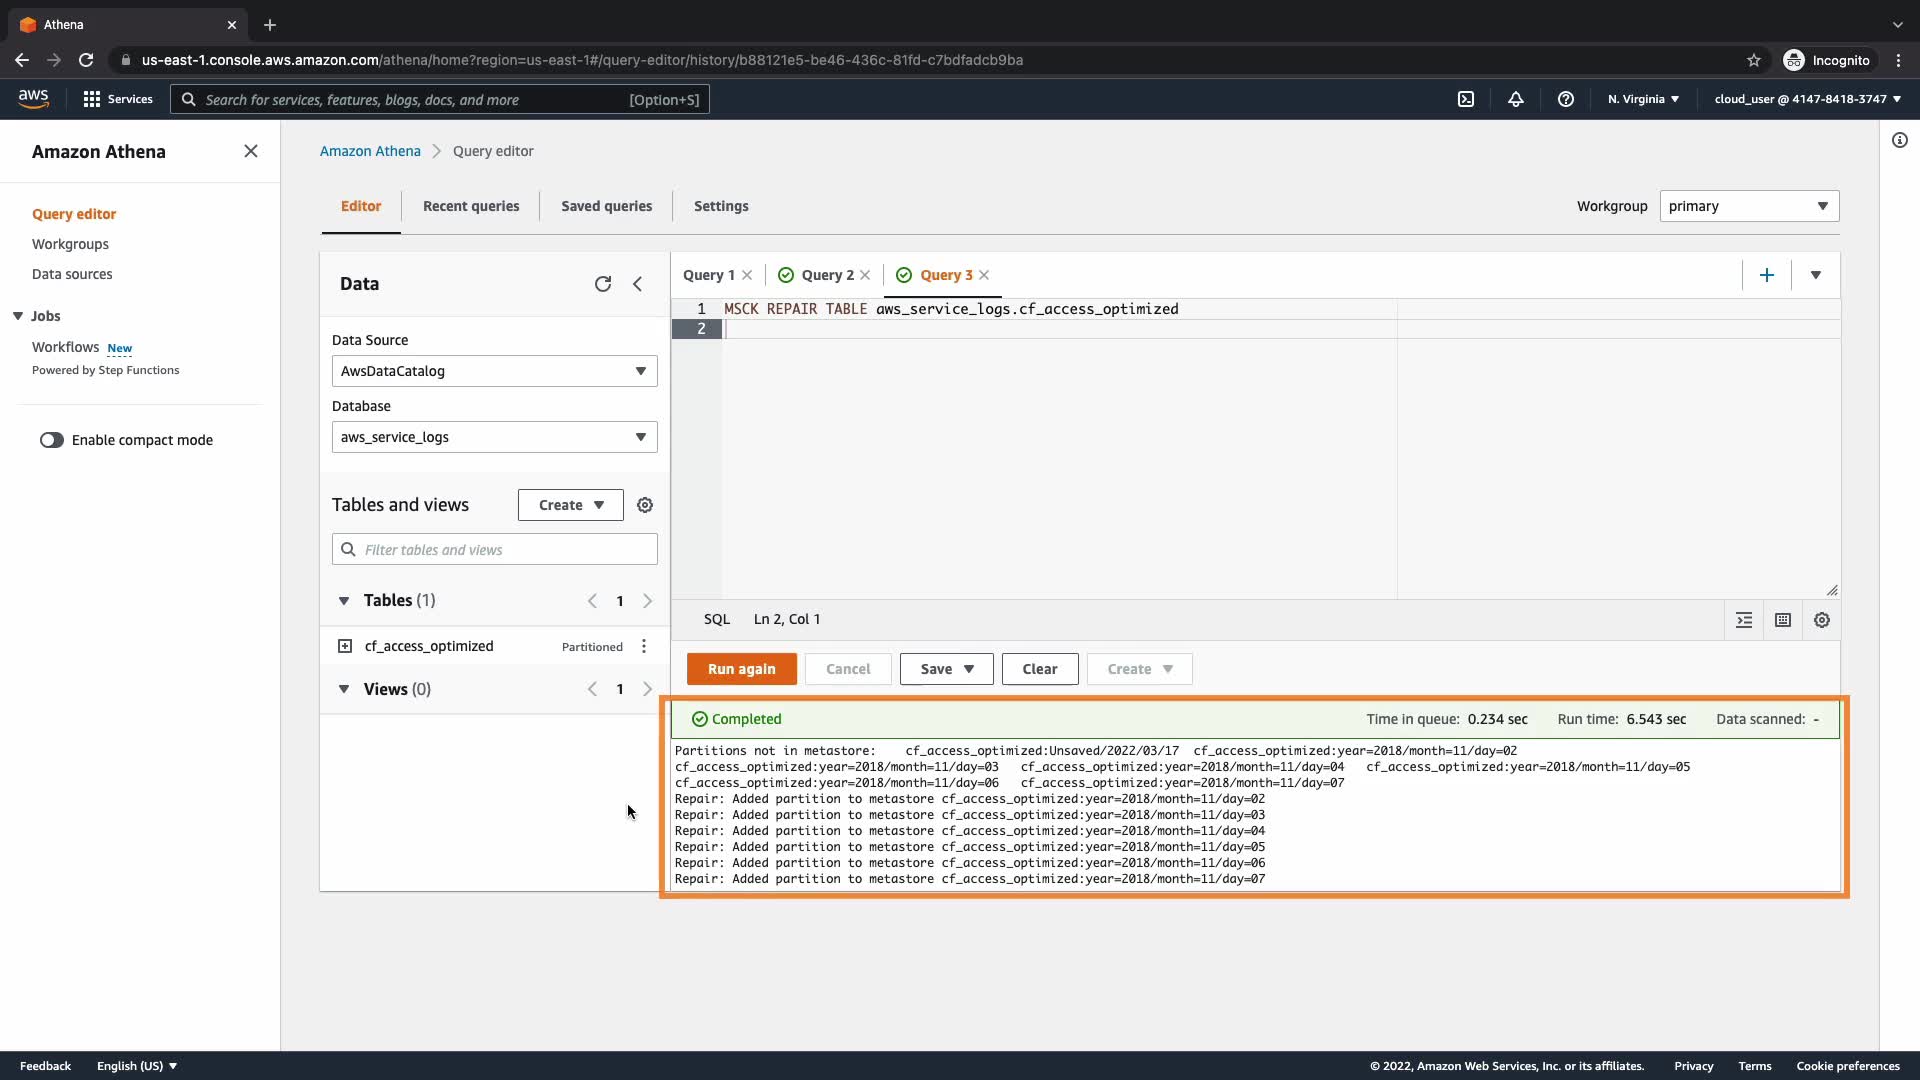Collapse the Data panel with left arrow
Image resolution: width=1920 pixels, height=1080 pixels.
638,284
